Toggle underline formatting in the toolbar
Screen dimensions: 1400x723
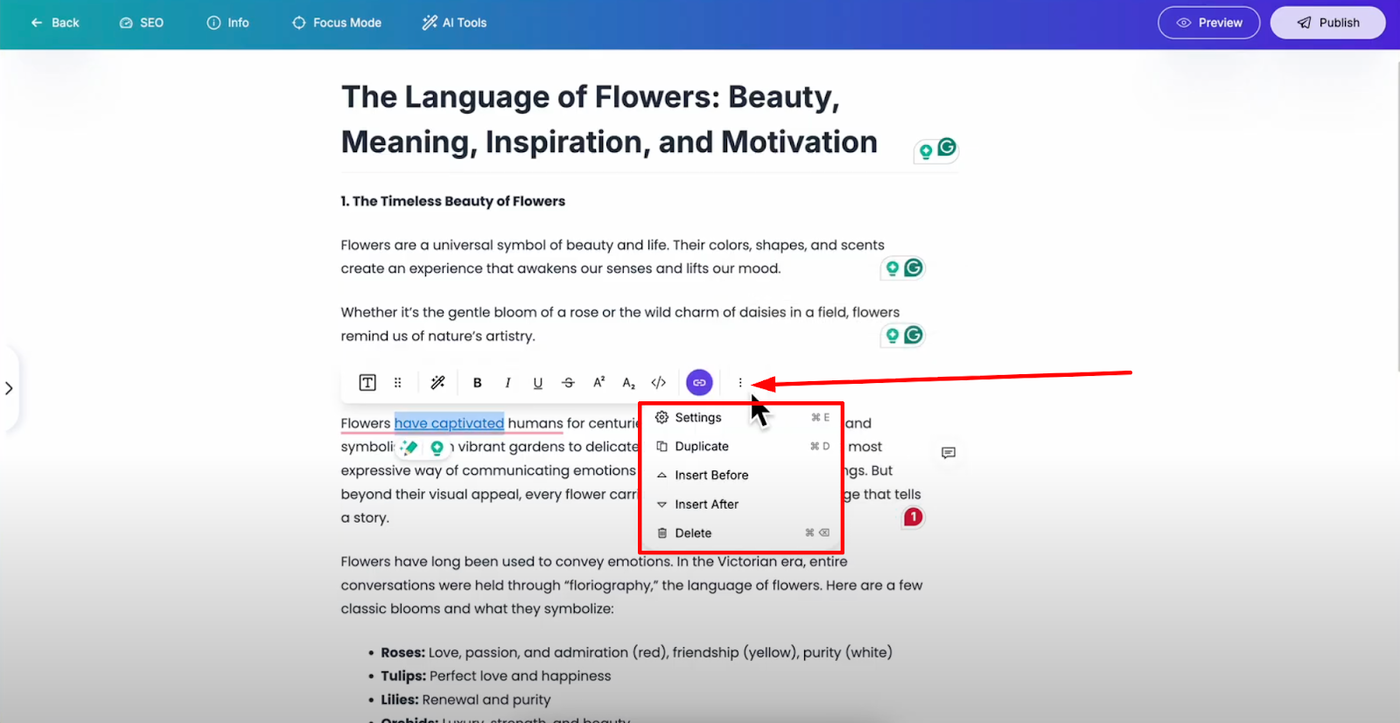click(x=538, y=383)
